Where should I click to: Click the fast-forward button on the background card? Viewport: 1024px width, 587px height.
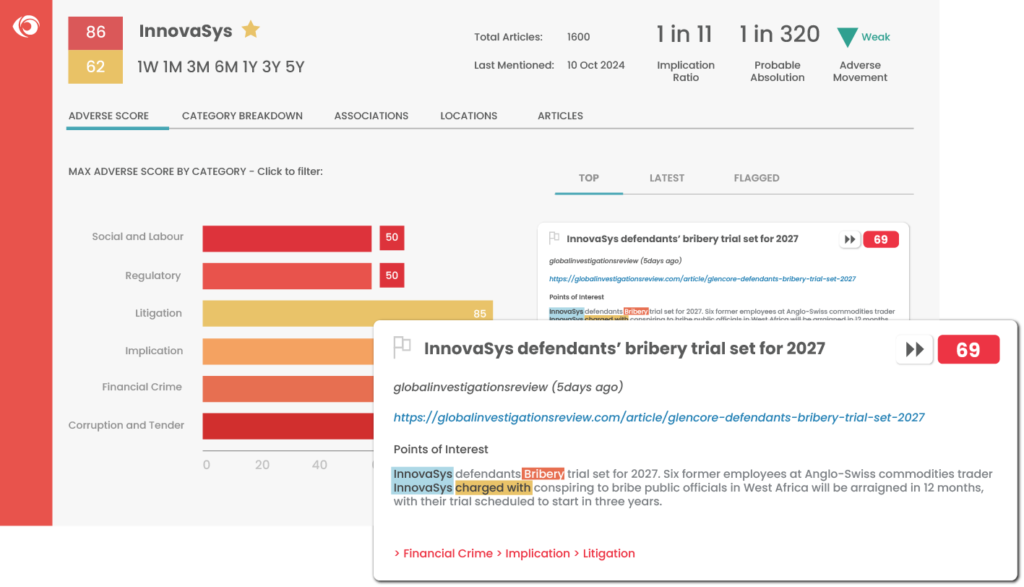pyautogui.click(x=849, y=240)
